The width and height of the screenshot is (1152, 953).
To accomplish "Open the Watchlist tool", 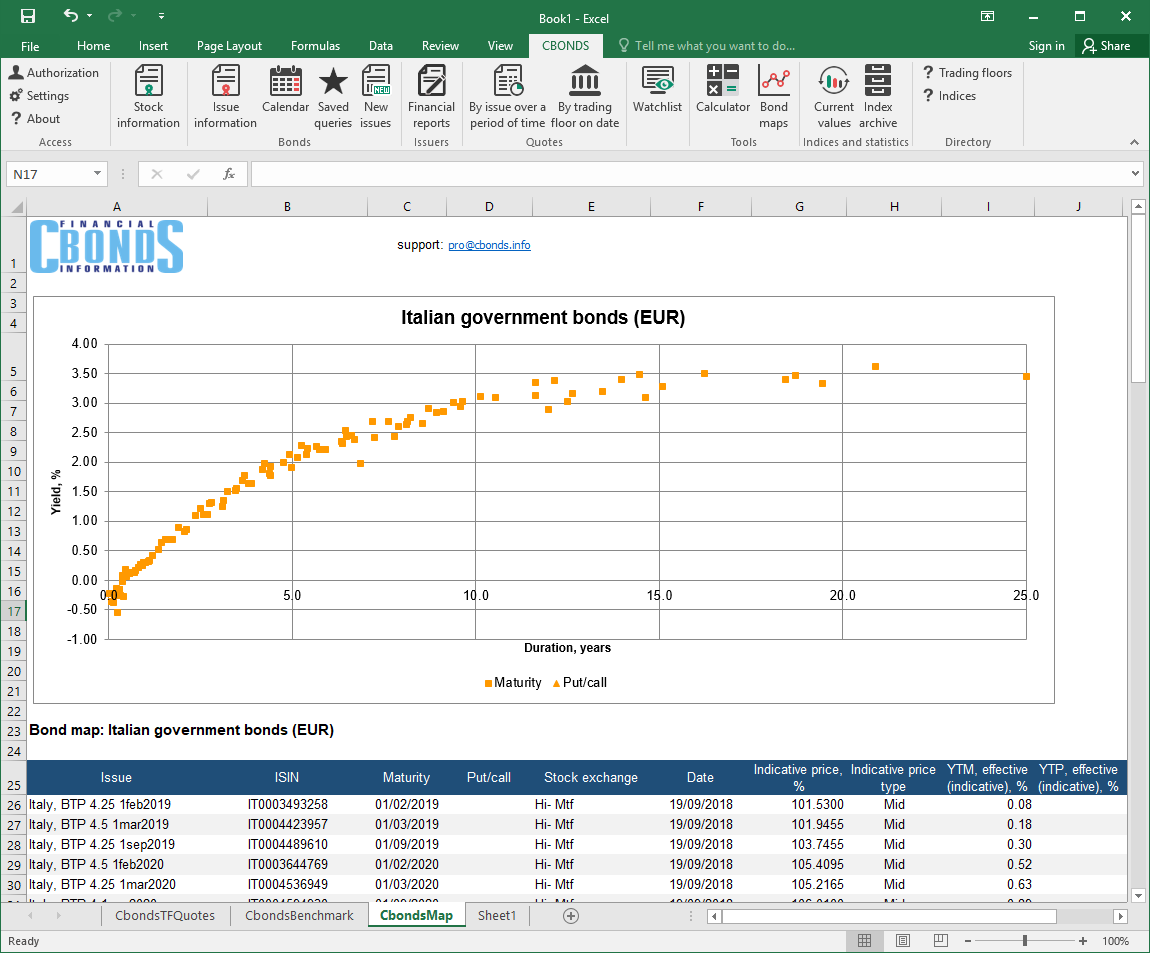I will (x=658, y=89).
